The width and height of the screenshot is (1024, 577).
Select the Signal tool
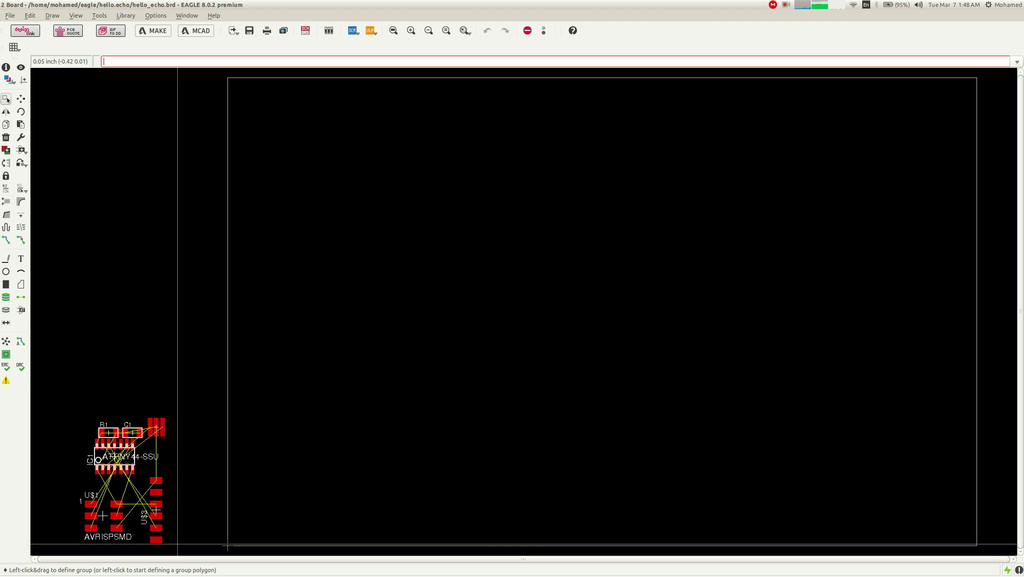click(x=21, y=297)
